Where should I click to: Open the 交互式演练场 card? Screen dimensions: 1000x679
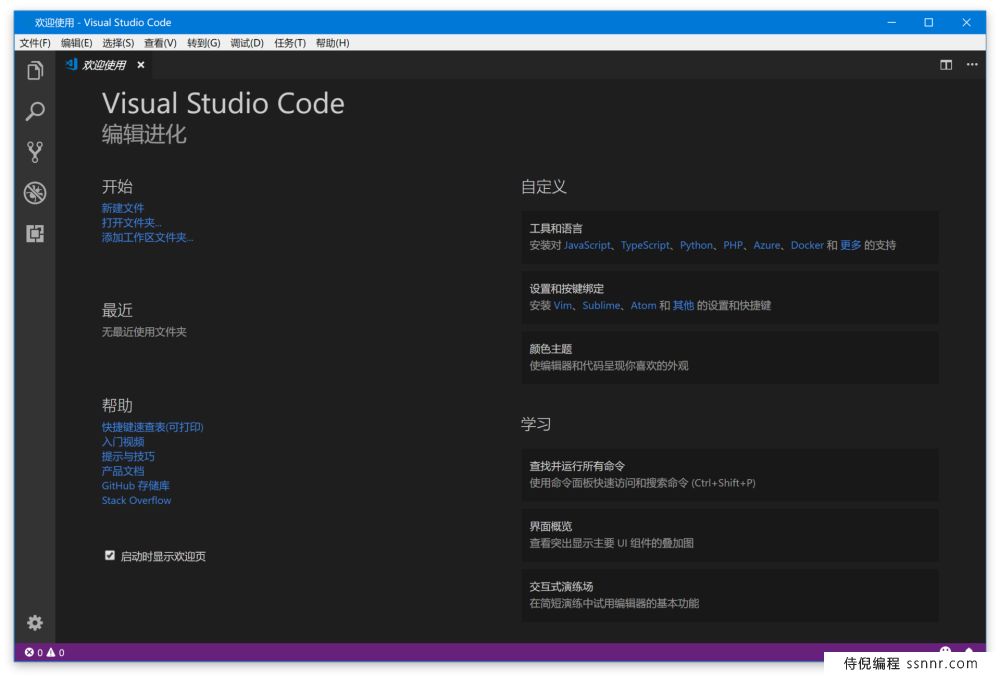pos(730,595)
